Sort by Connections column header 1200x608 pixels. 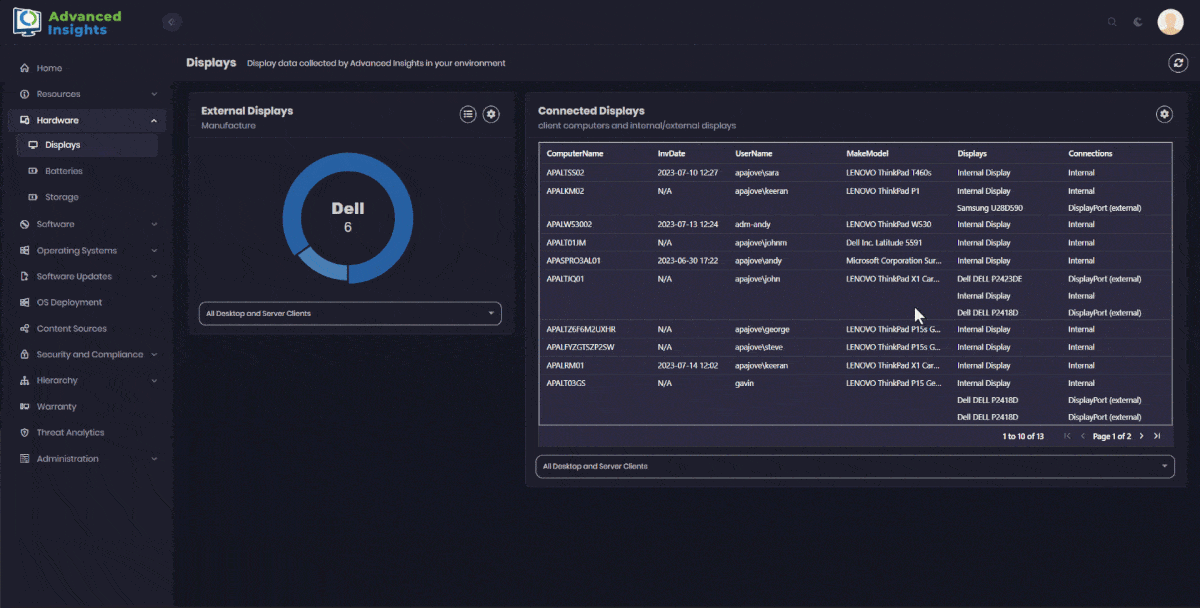point(1090,154)
